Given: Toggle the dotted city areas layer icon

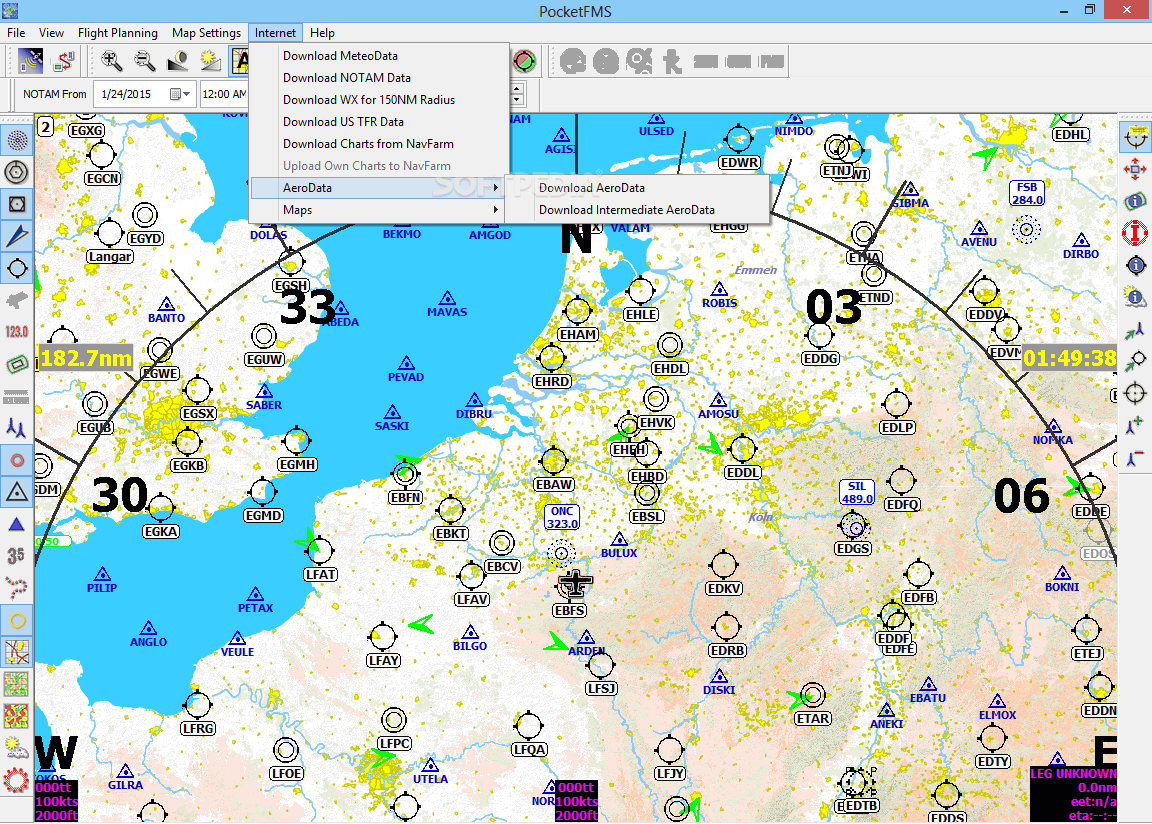Looking at the screenshot, I should click(x=17, y=140).
